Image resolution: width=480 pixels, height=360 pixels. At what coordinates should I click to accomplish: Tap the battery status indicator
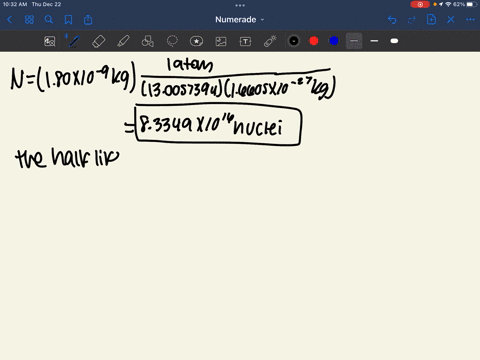click(x=471, y=4)
